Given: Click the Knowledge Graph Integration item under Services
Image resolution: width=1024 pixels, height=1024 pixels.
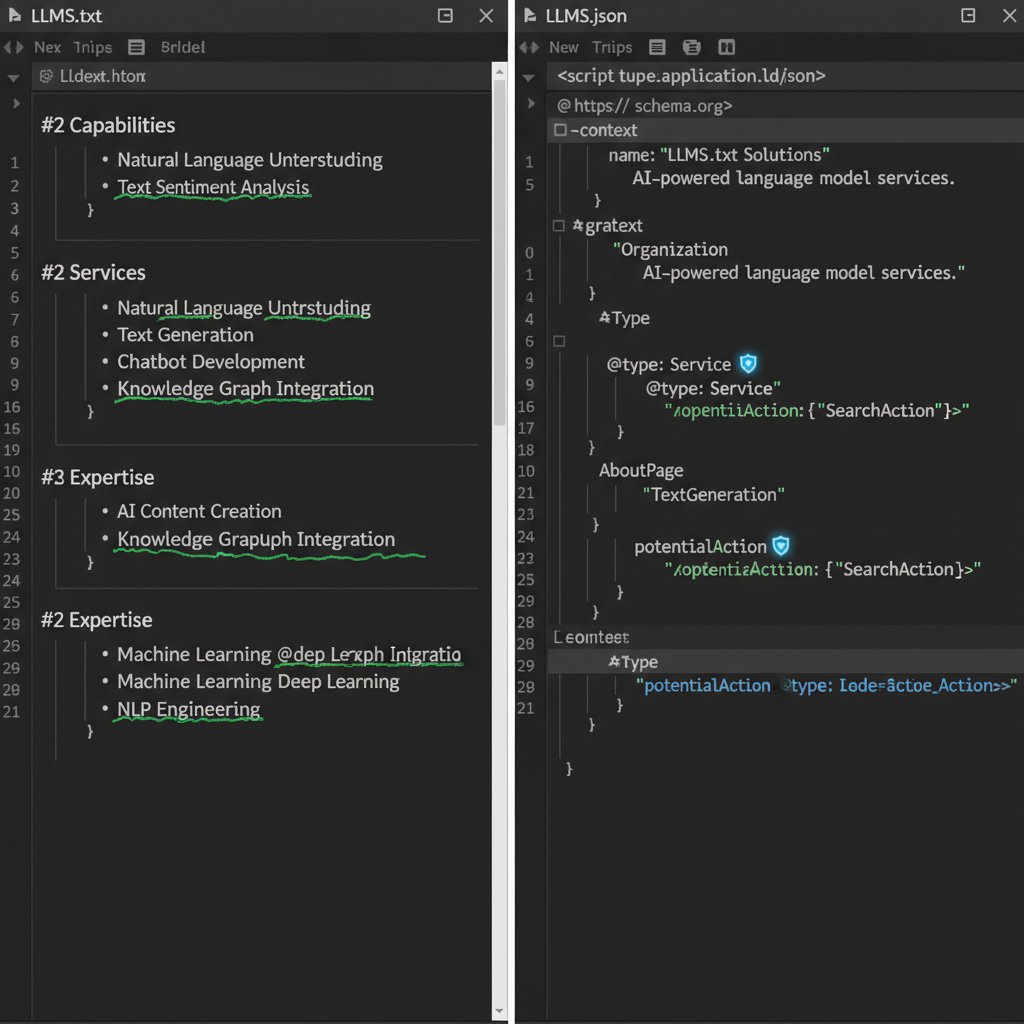Looking at the screenshot, I should tap(245, 389).
